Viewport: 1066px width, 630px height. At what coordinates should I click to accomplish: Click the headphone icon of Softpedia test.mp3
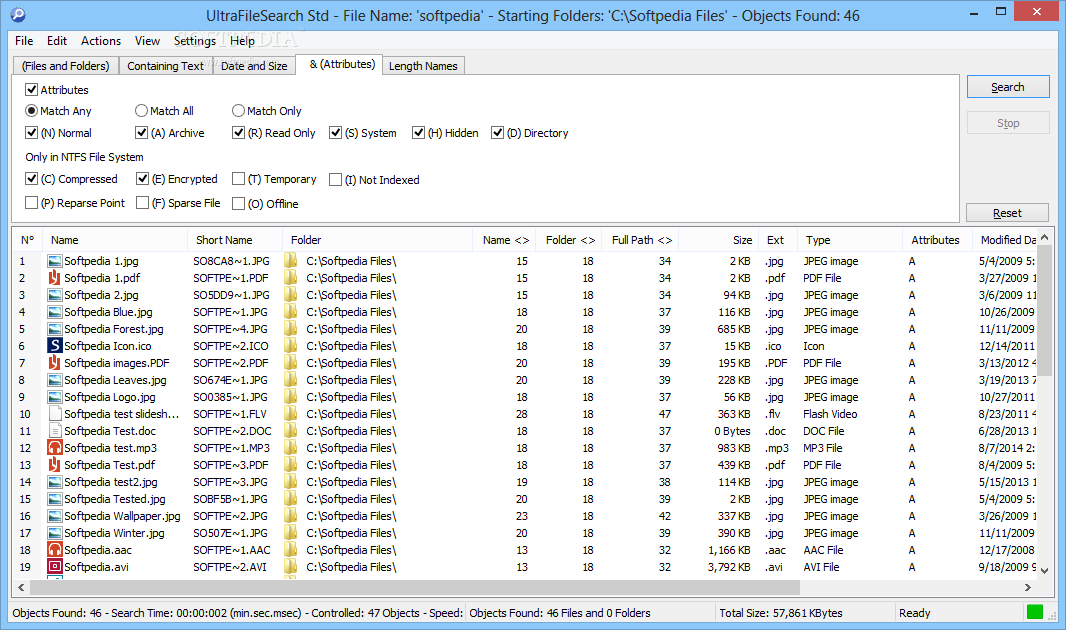[54, 448]
